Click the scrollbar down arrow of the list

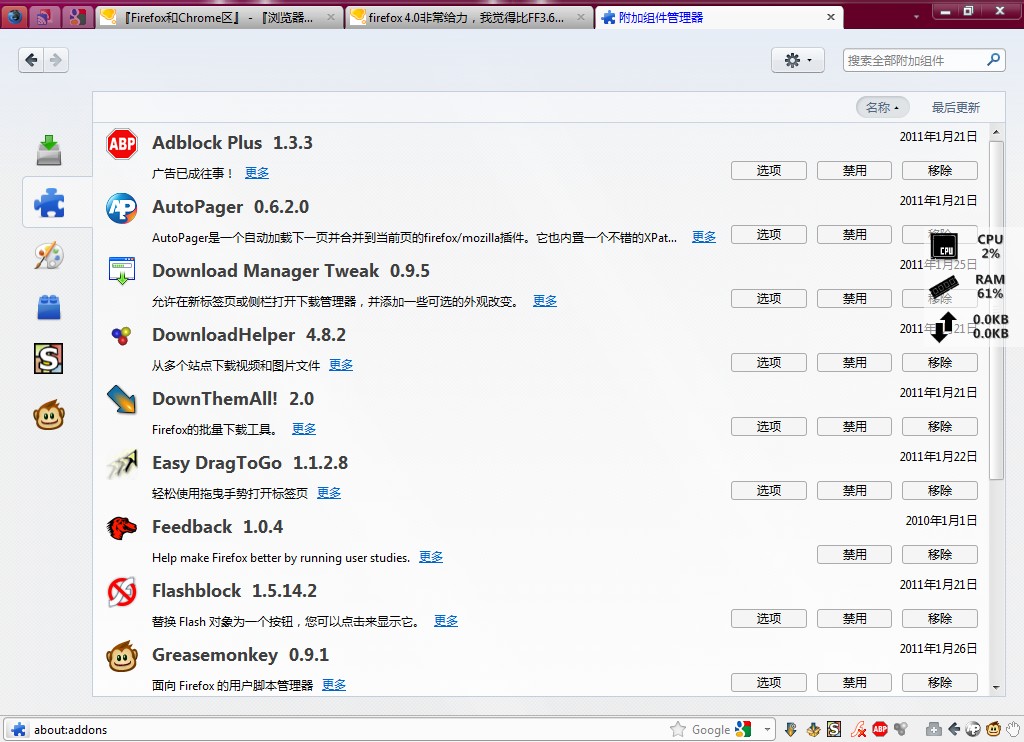(996, 687)
